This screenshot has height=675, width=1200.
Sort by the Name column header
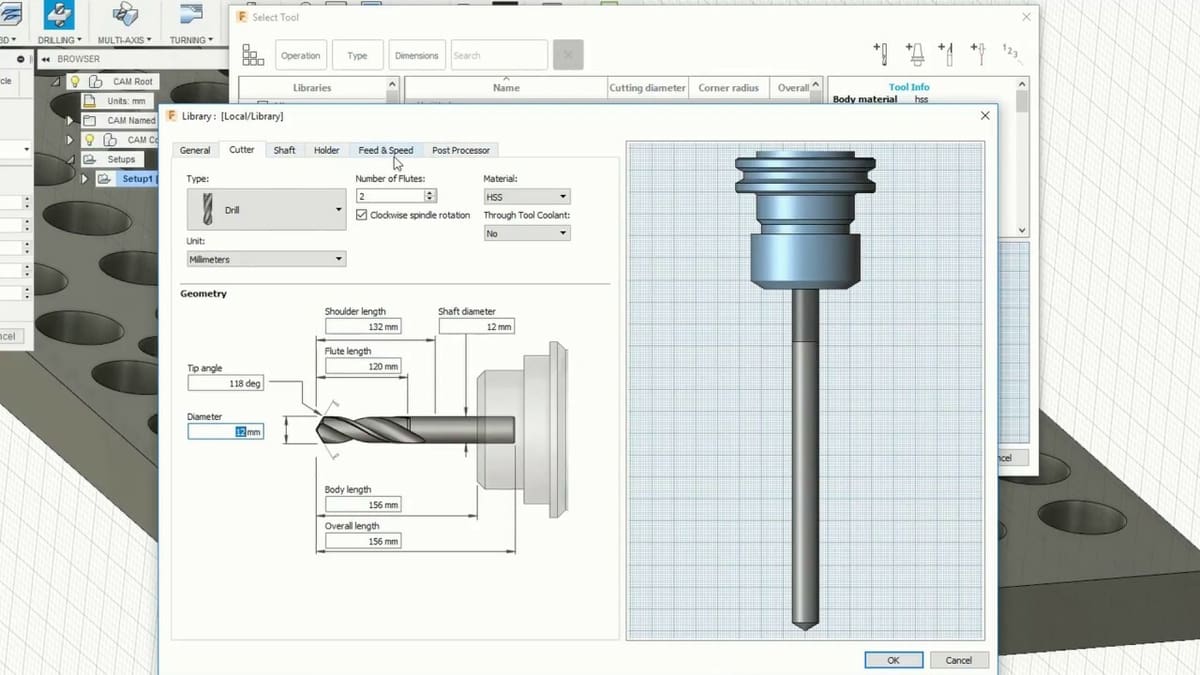click(506, 88)
